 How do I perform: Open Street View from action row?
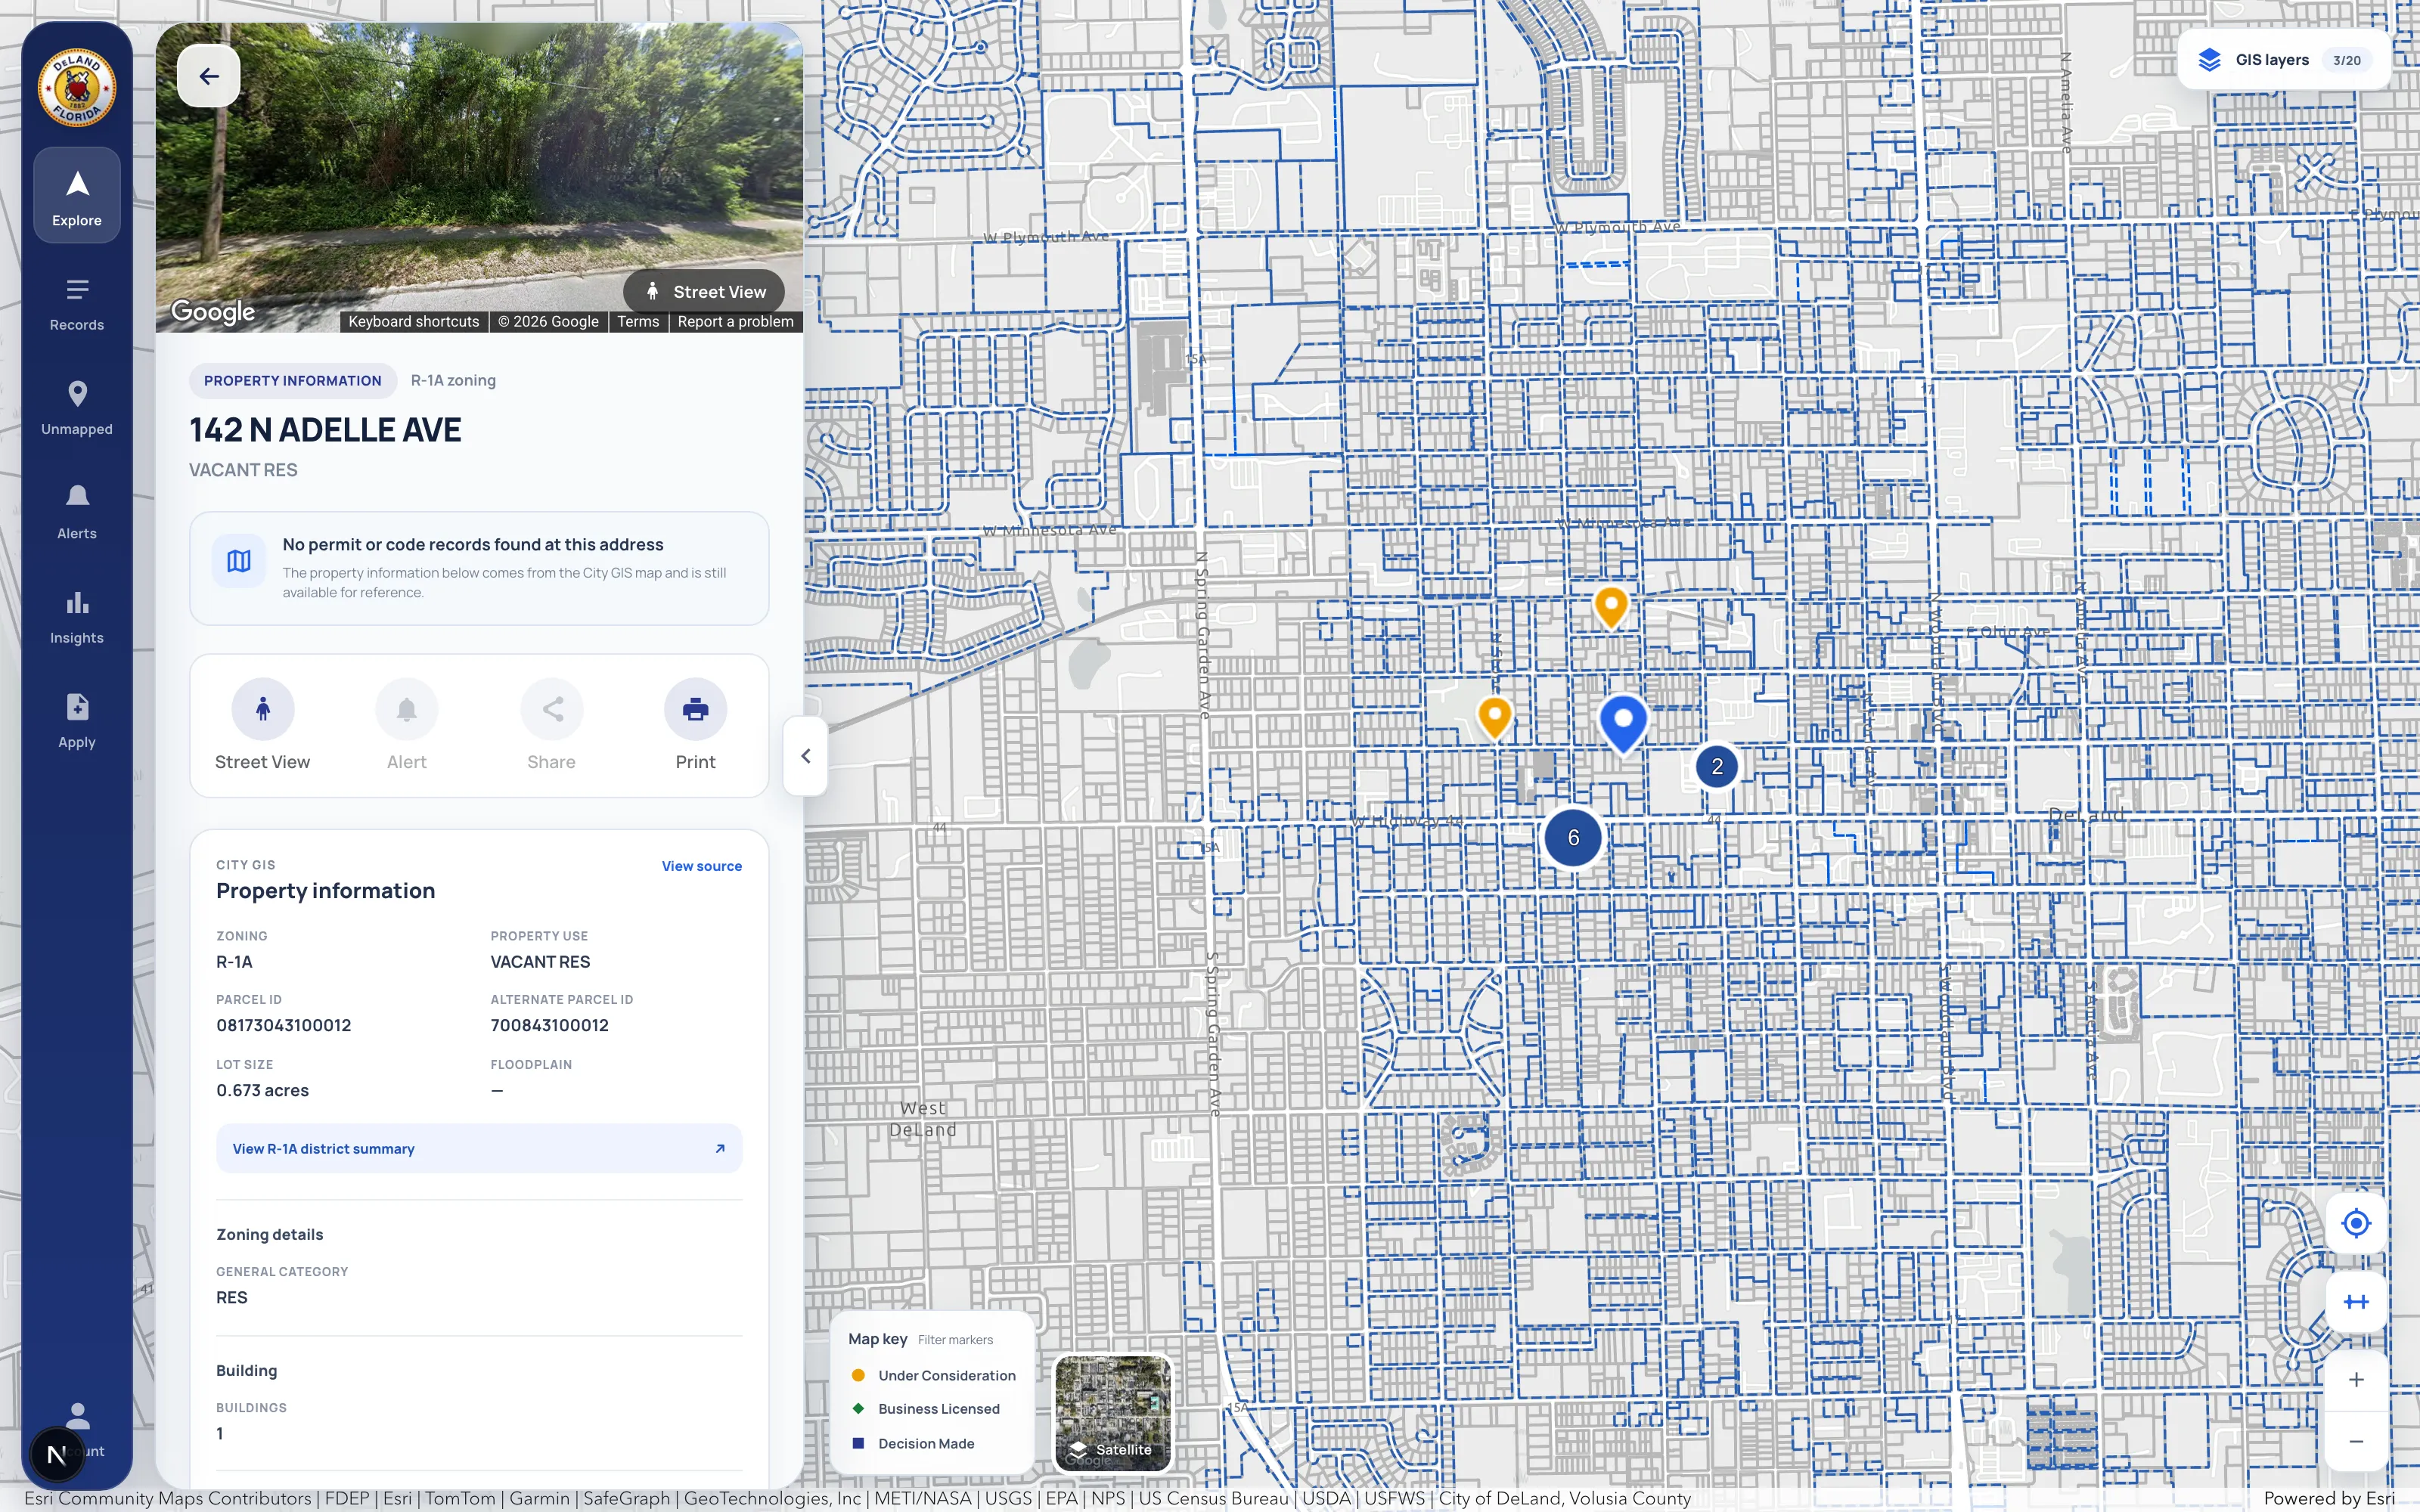[263, 725]
